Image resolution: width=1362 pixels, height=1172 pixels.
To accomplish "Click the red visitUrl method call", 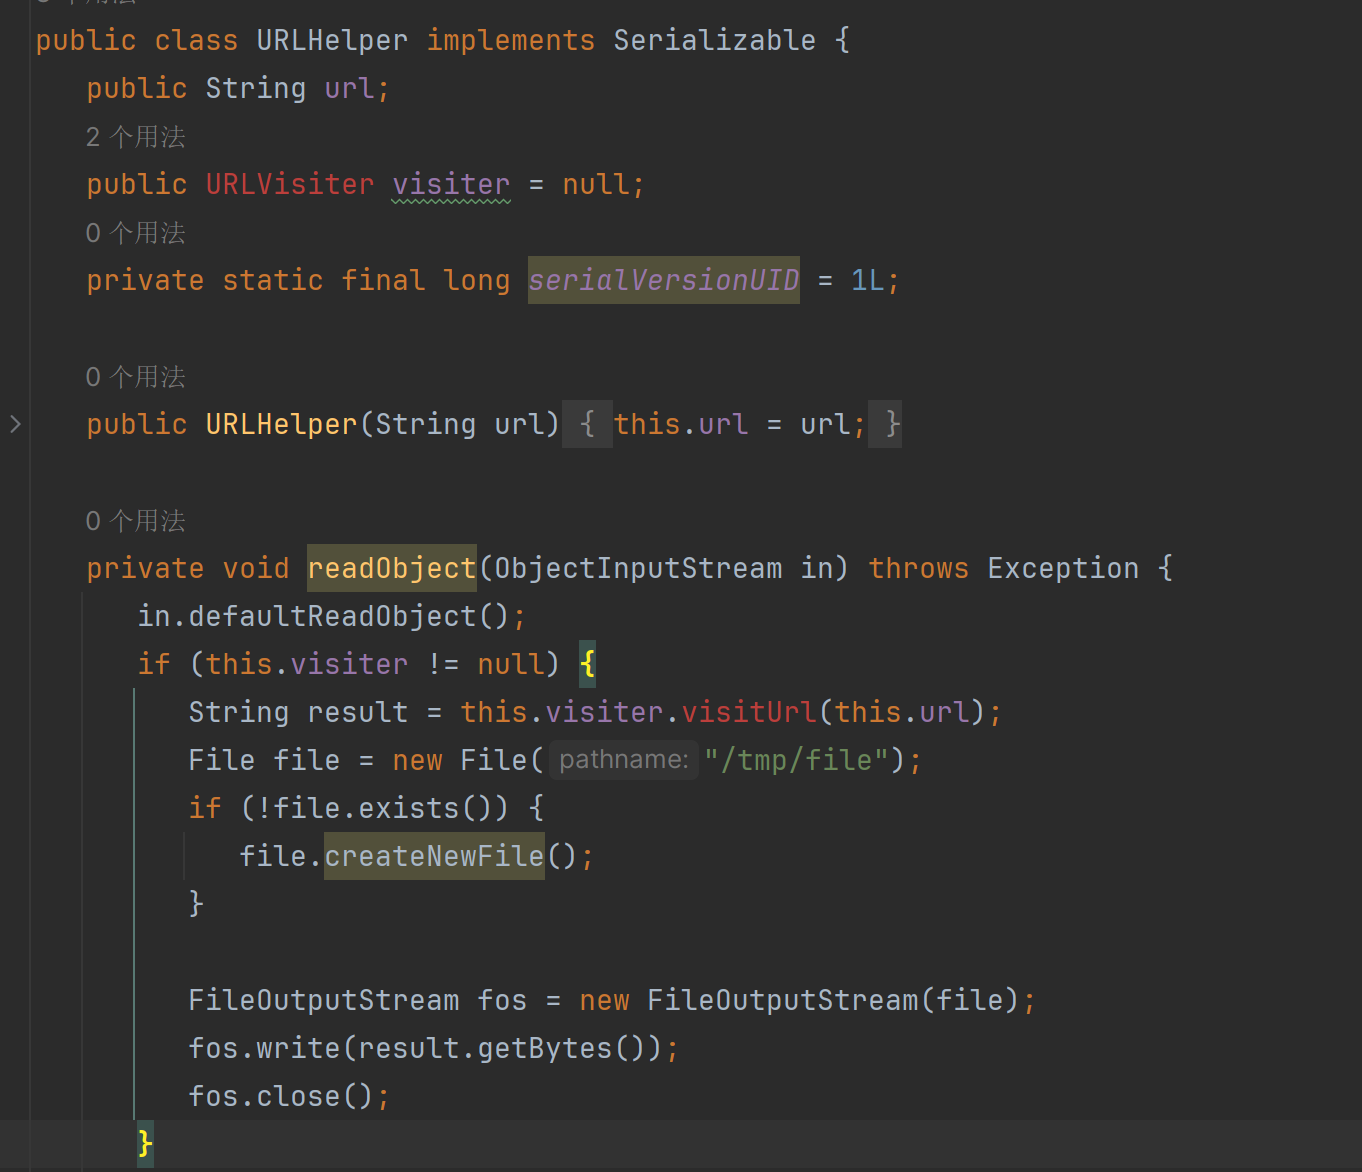I will 749,712.
